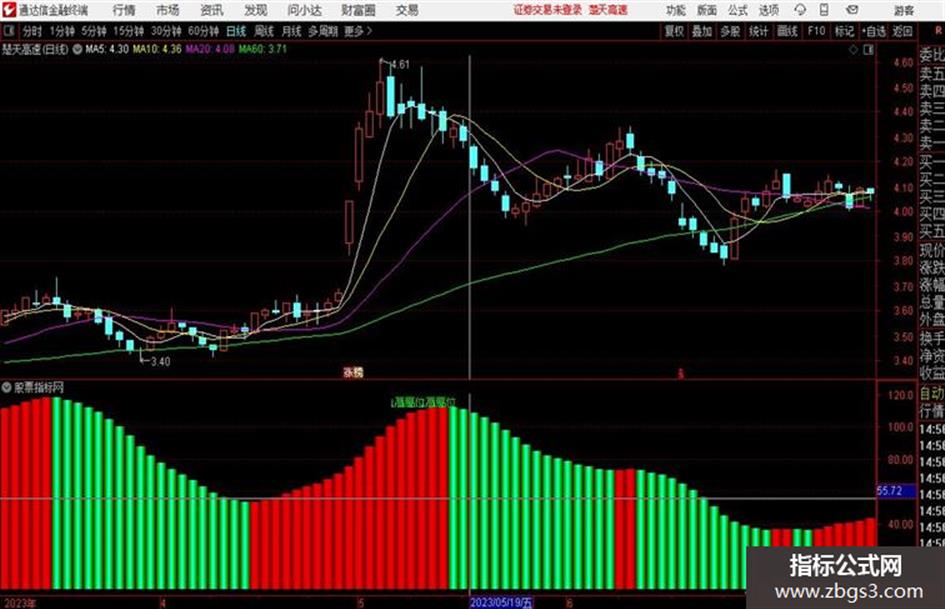Click the 返回 back button
The height and width of the screenshot is (609, 945).
click(x=902, y=31)
